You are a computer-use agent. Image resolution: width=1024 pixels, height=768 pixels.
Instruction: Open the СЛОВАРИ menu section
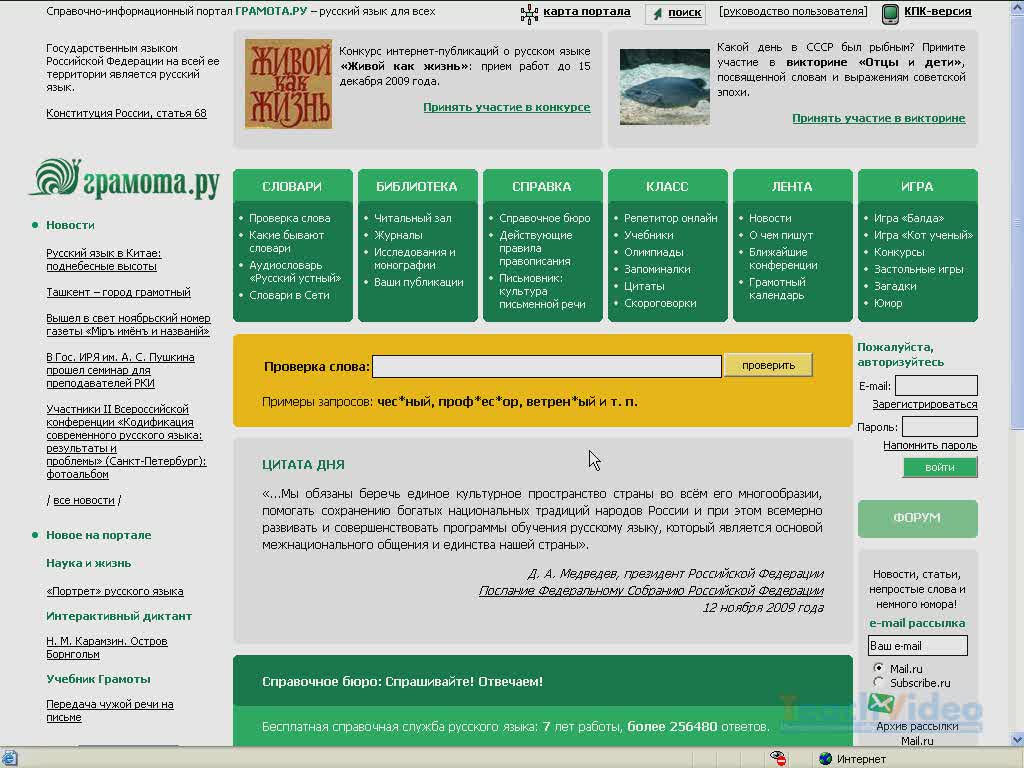click(x=292, y=186)
